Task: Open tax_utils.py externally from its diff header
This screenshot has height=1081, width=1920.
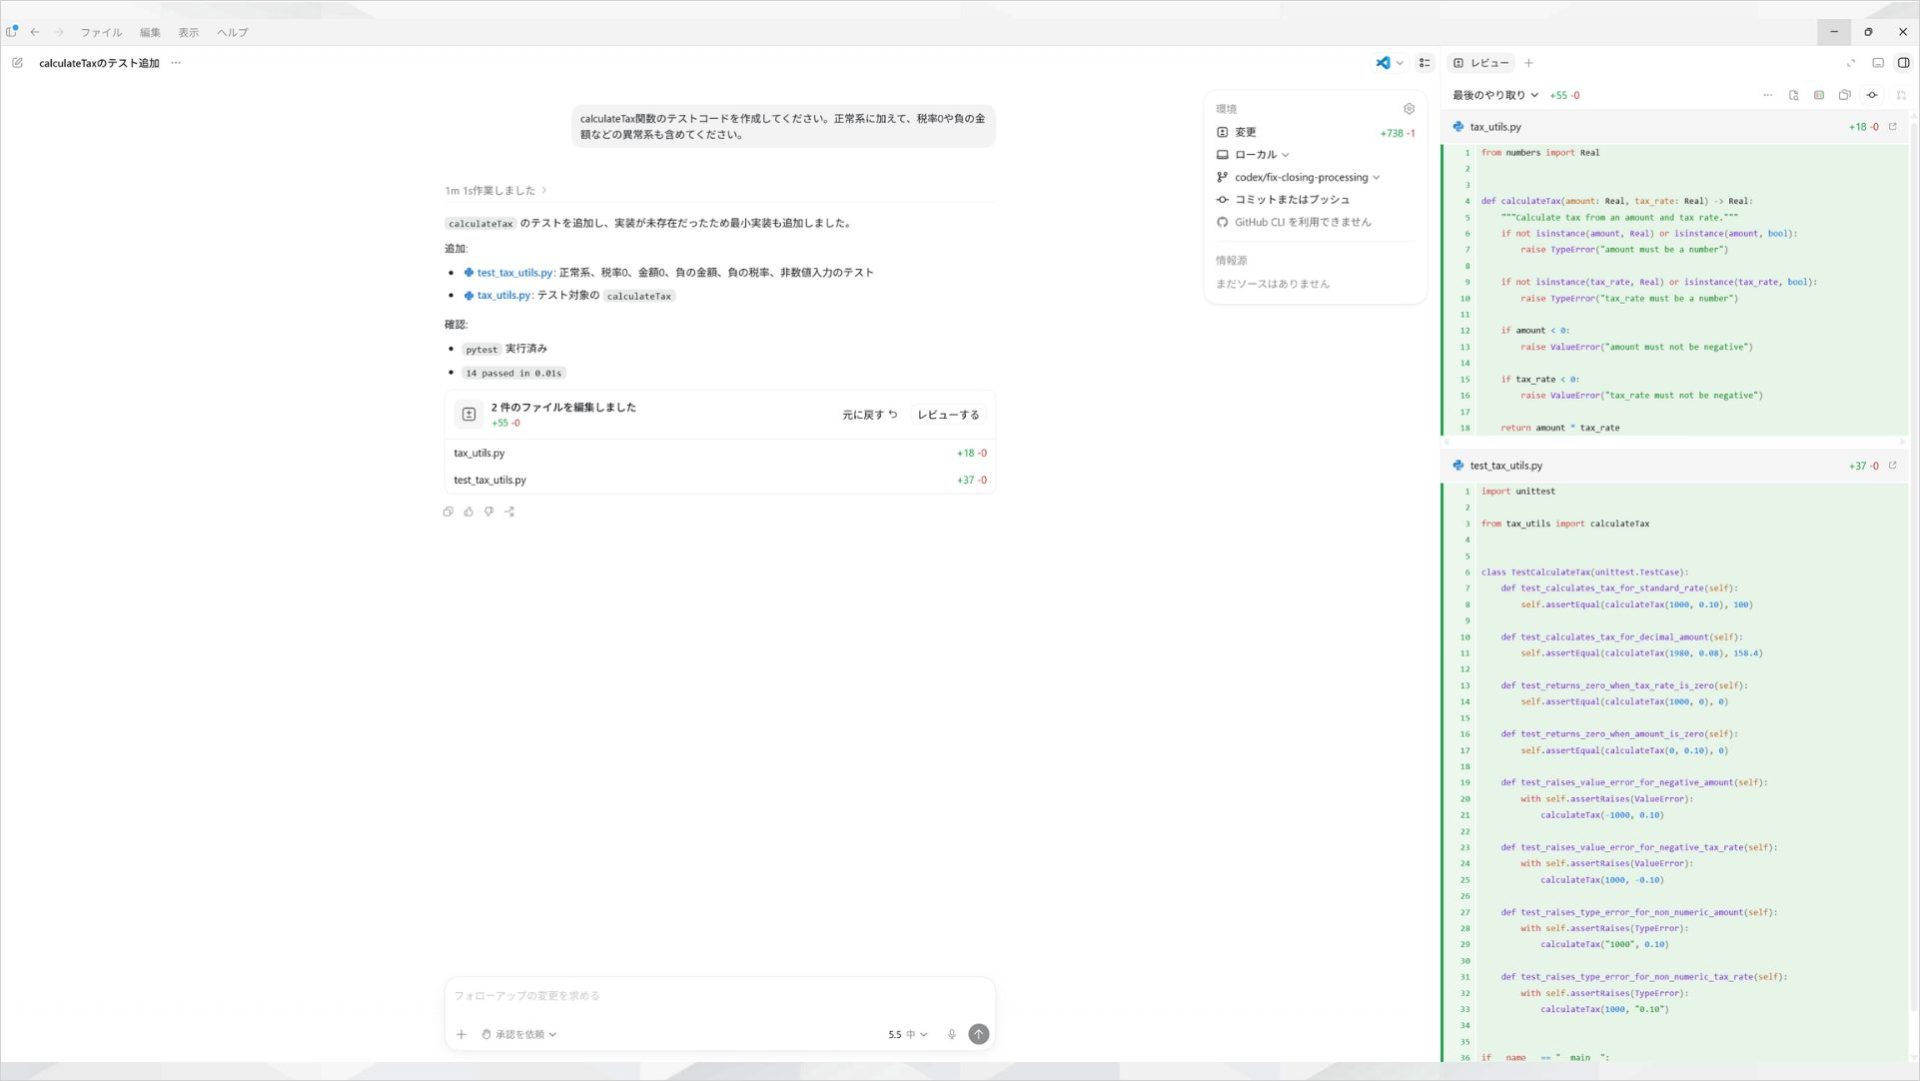Action: click(x=1892, y=127)
